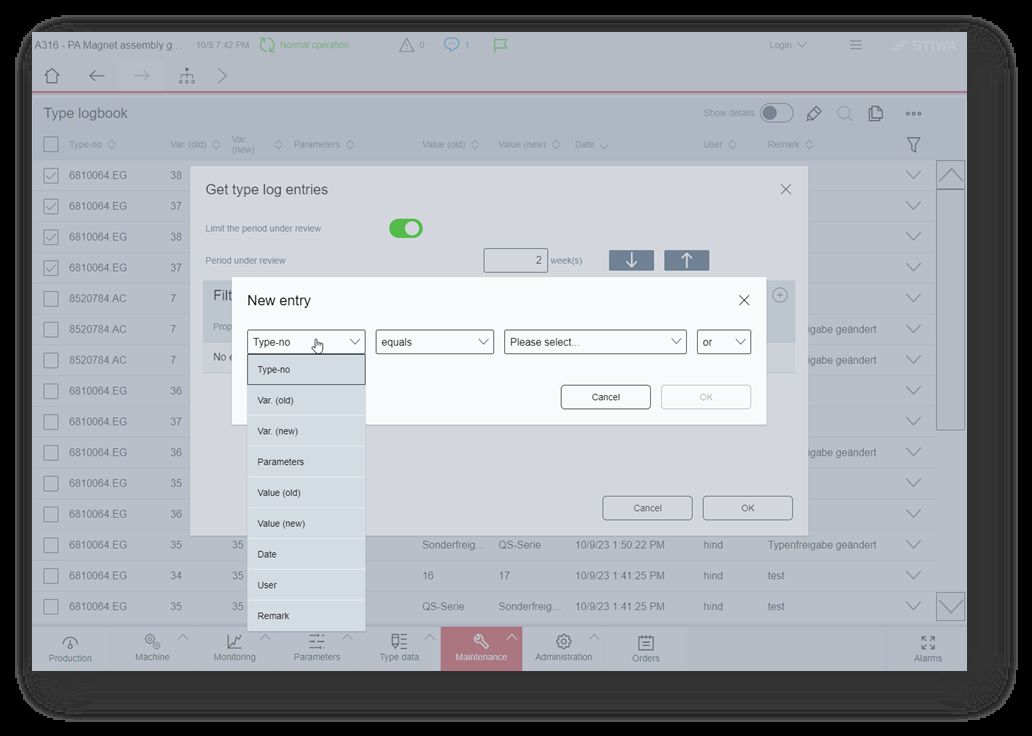
Task: Click the pencil edit icon in Type logbook
Action: pos(814,113)
